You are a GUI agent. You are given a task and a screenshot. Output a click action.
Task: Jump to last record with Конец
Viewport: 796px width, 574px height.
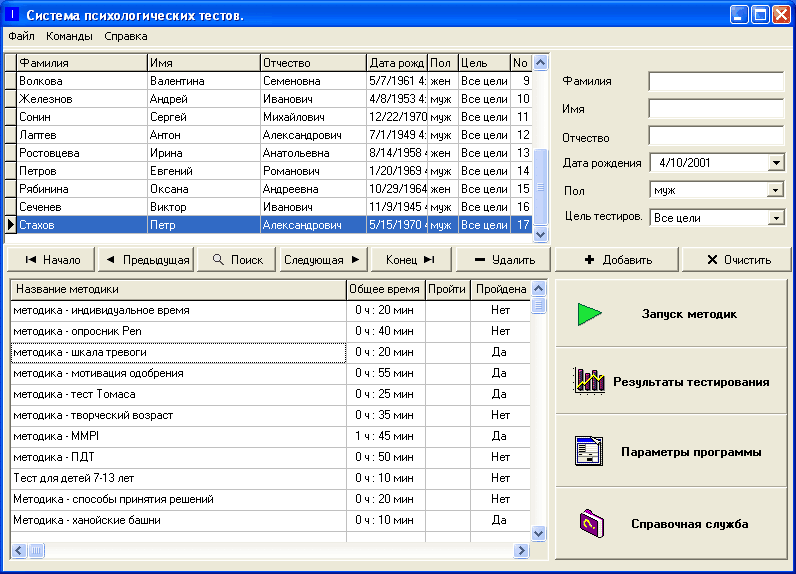pyautogui.click(x=410, y=260)
